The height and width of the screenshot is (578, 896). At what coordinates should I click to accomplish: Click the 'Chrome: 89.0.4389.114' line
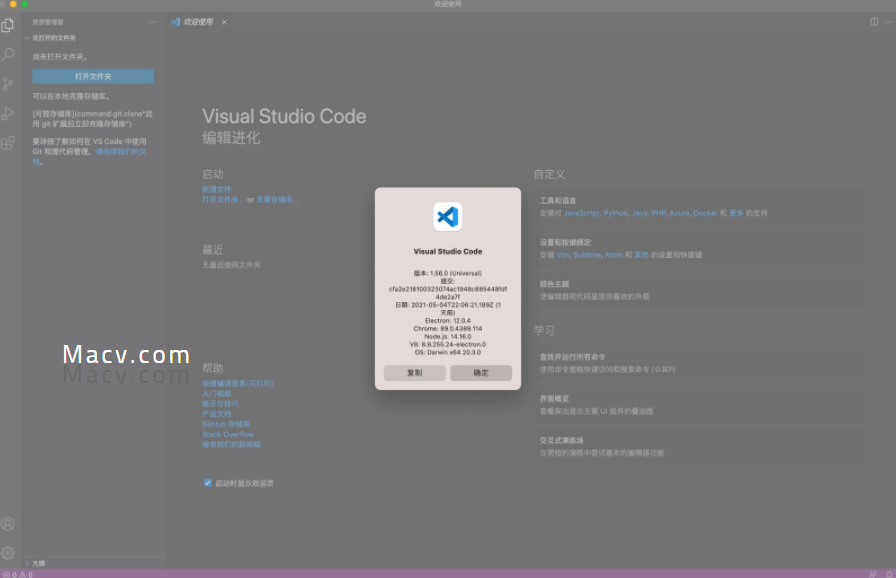[x=448, y=329]
